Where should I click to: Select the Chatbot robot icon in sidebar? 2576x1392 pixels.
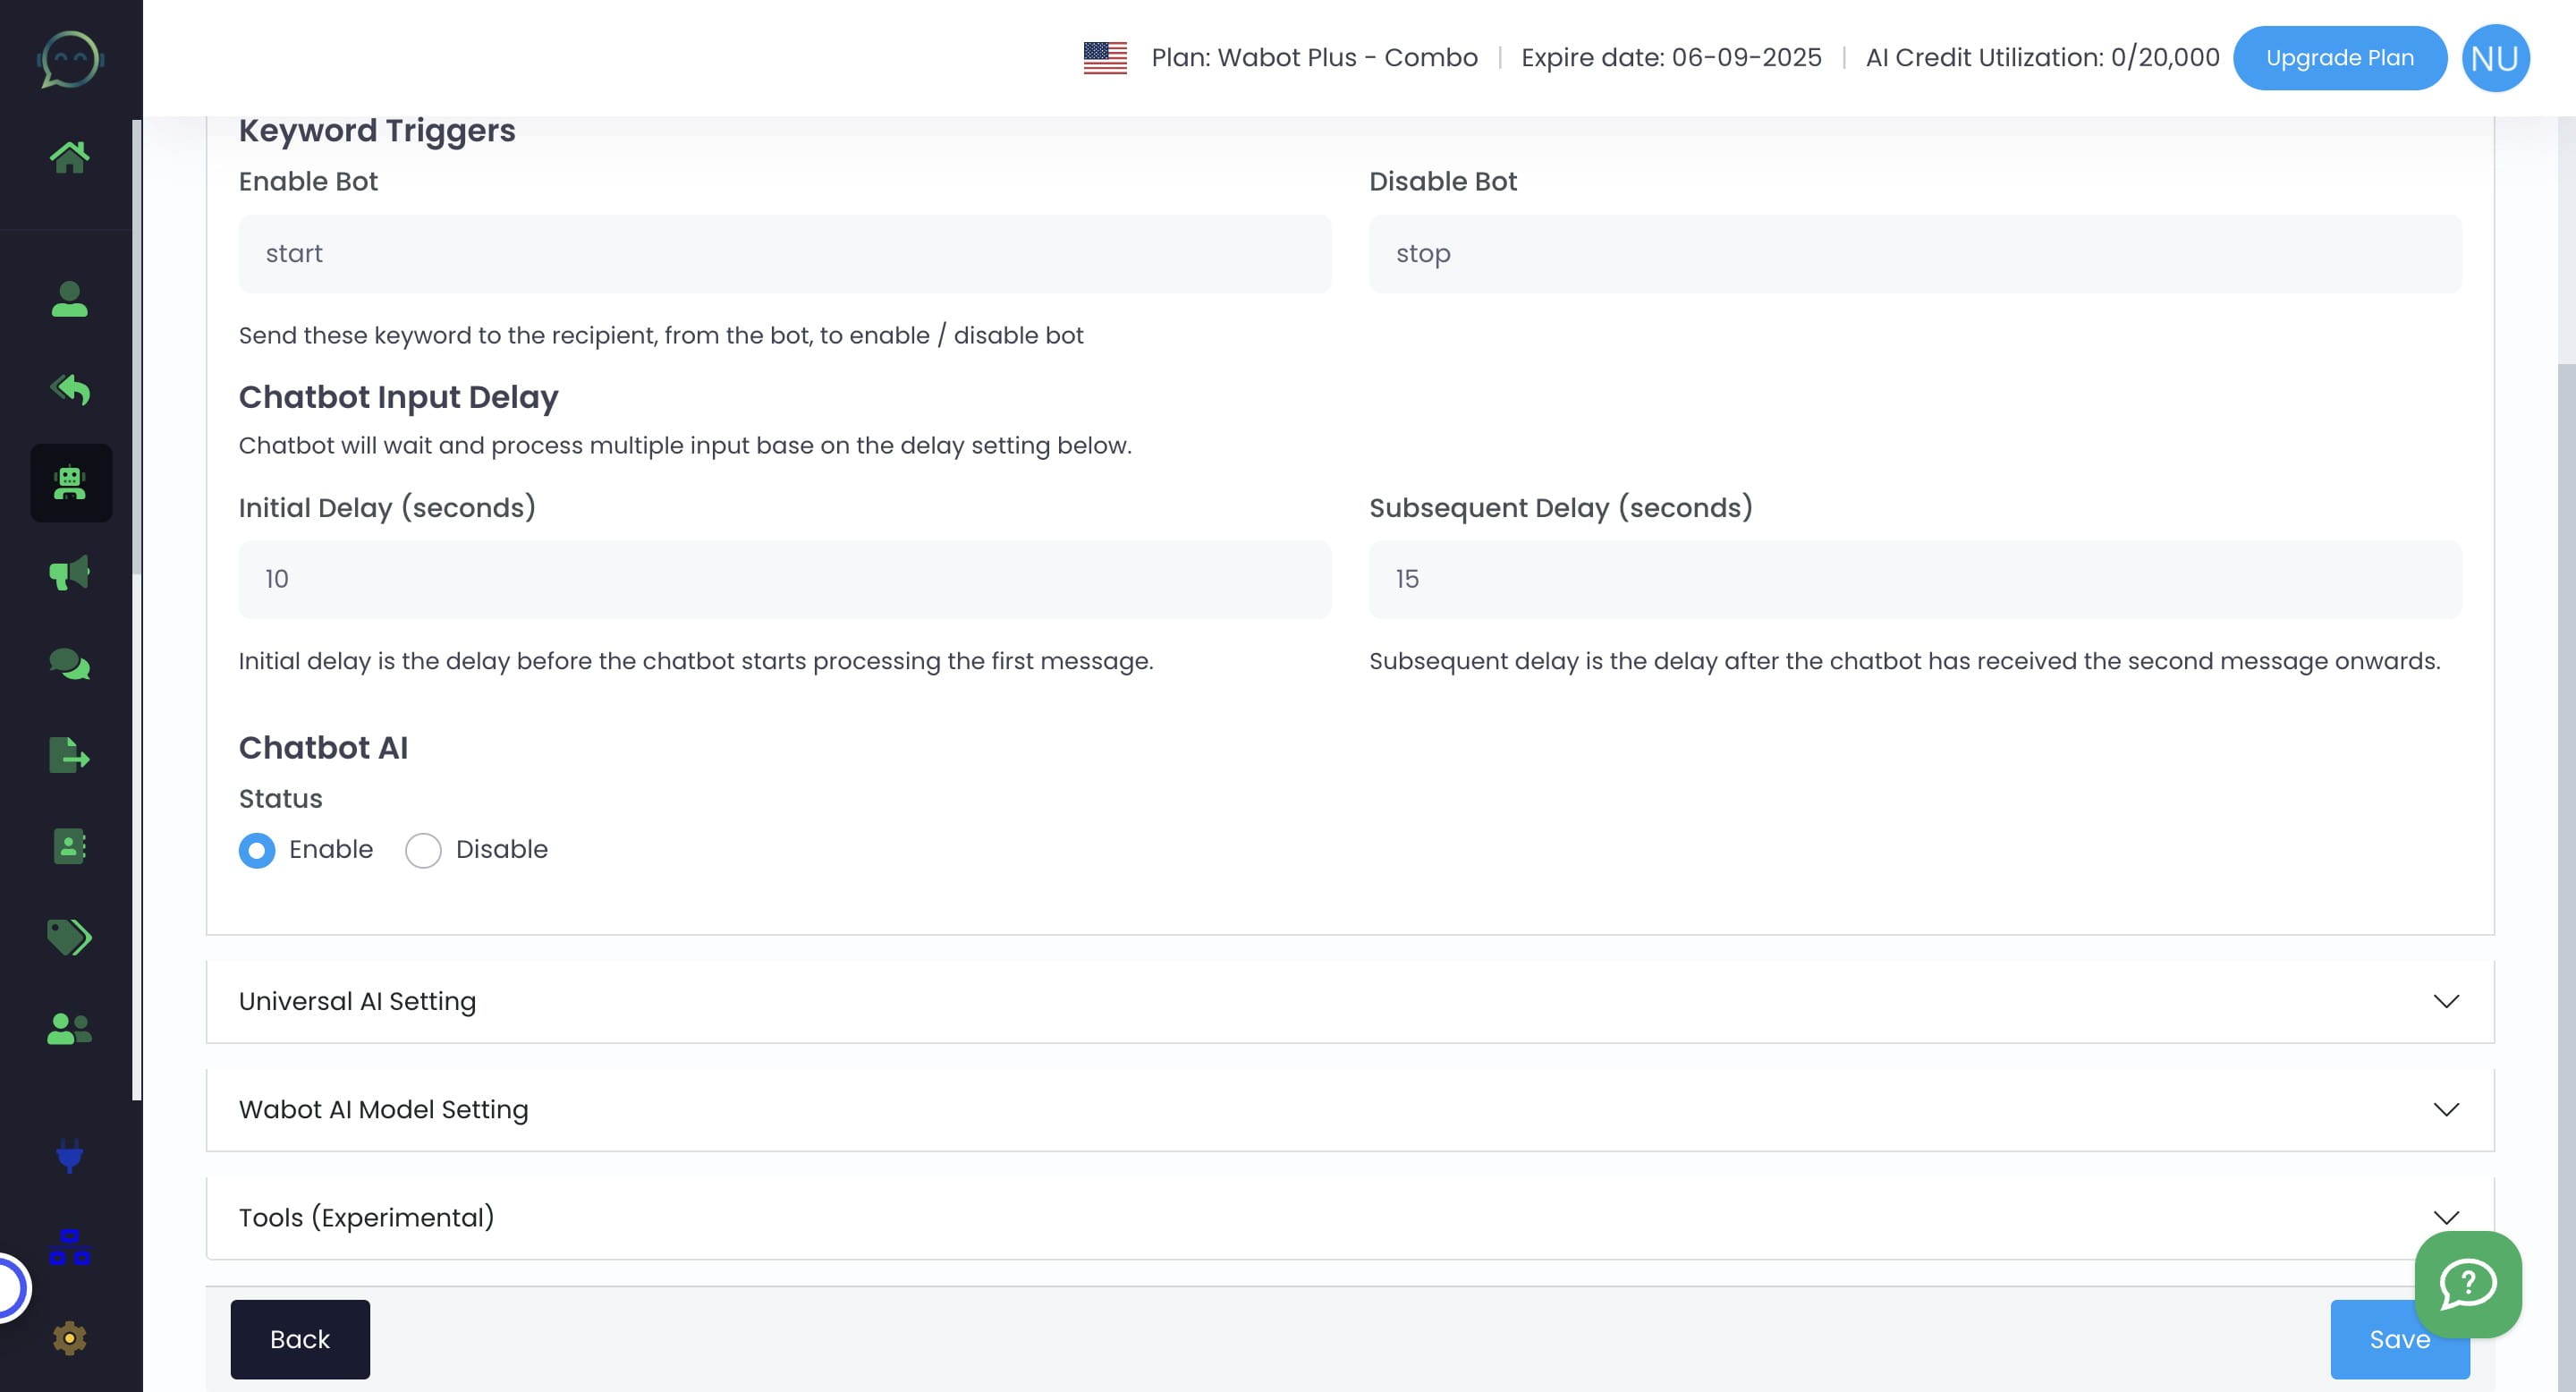click(70, 483)
